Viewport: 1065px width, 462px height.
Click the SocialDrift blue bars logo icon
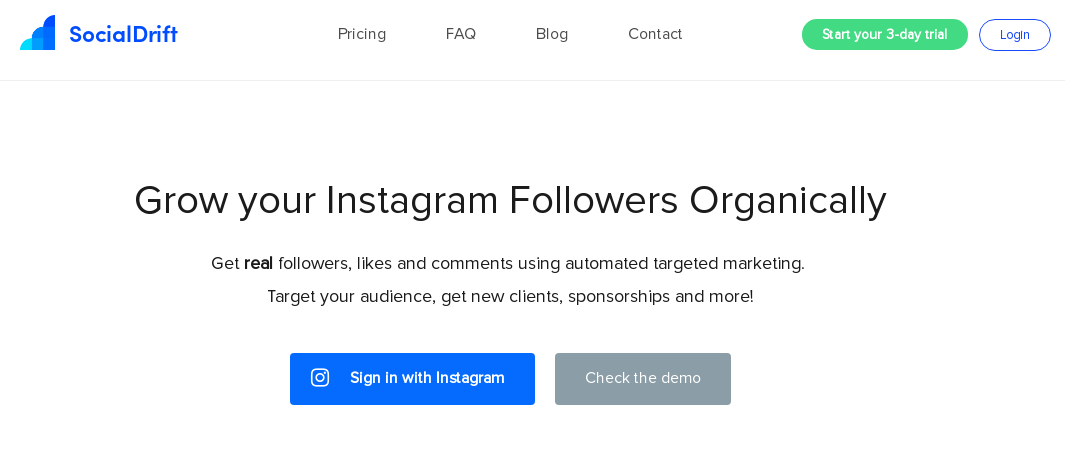pos(37,33)
